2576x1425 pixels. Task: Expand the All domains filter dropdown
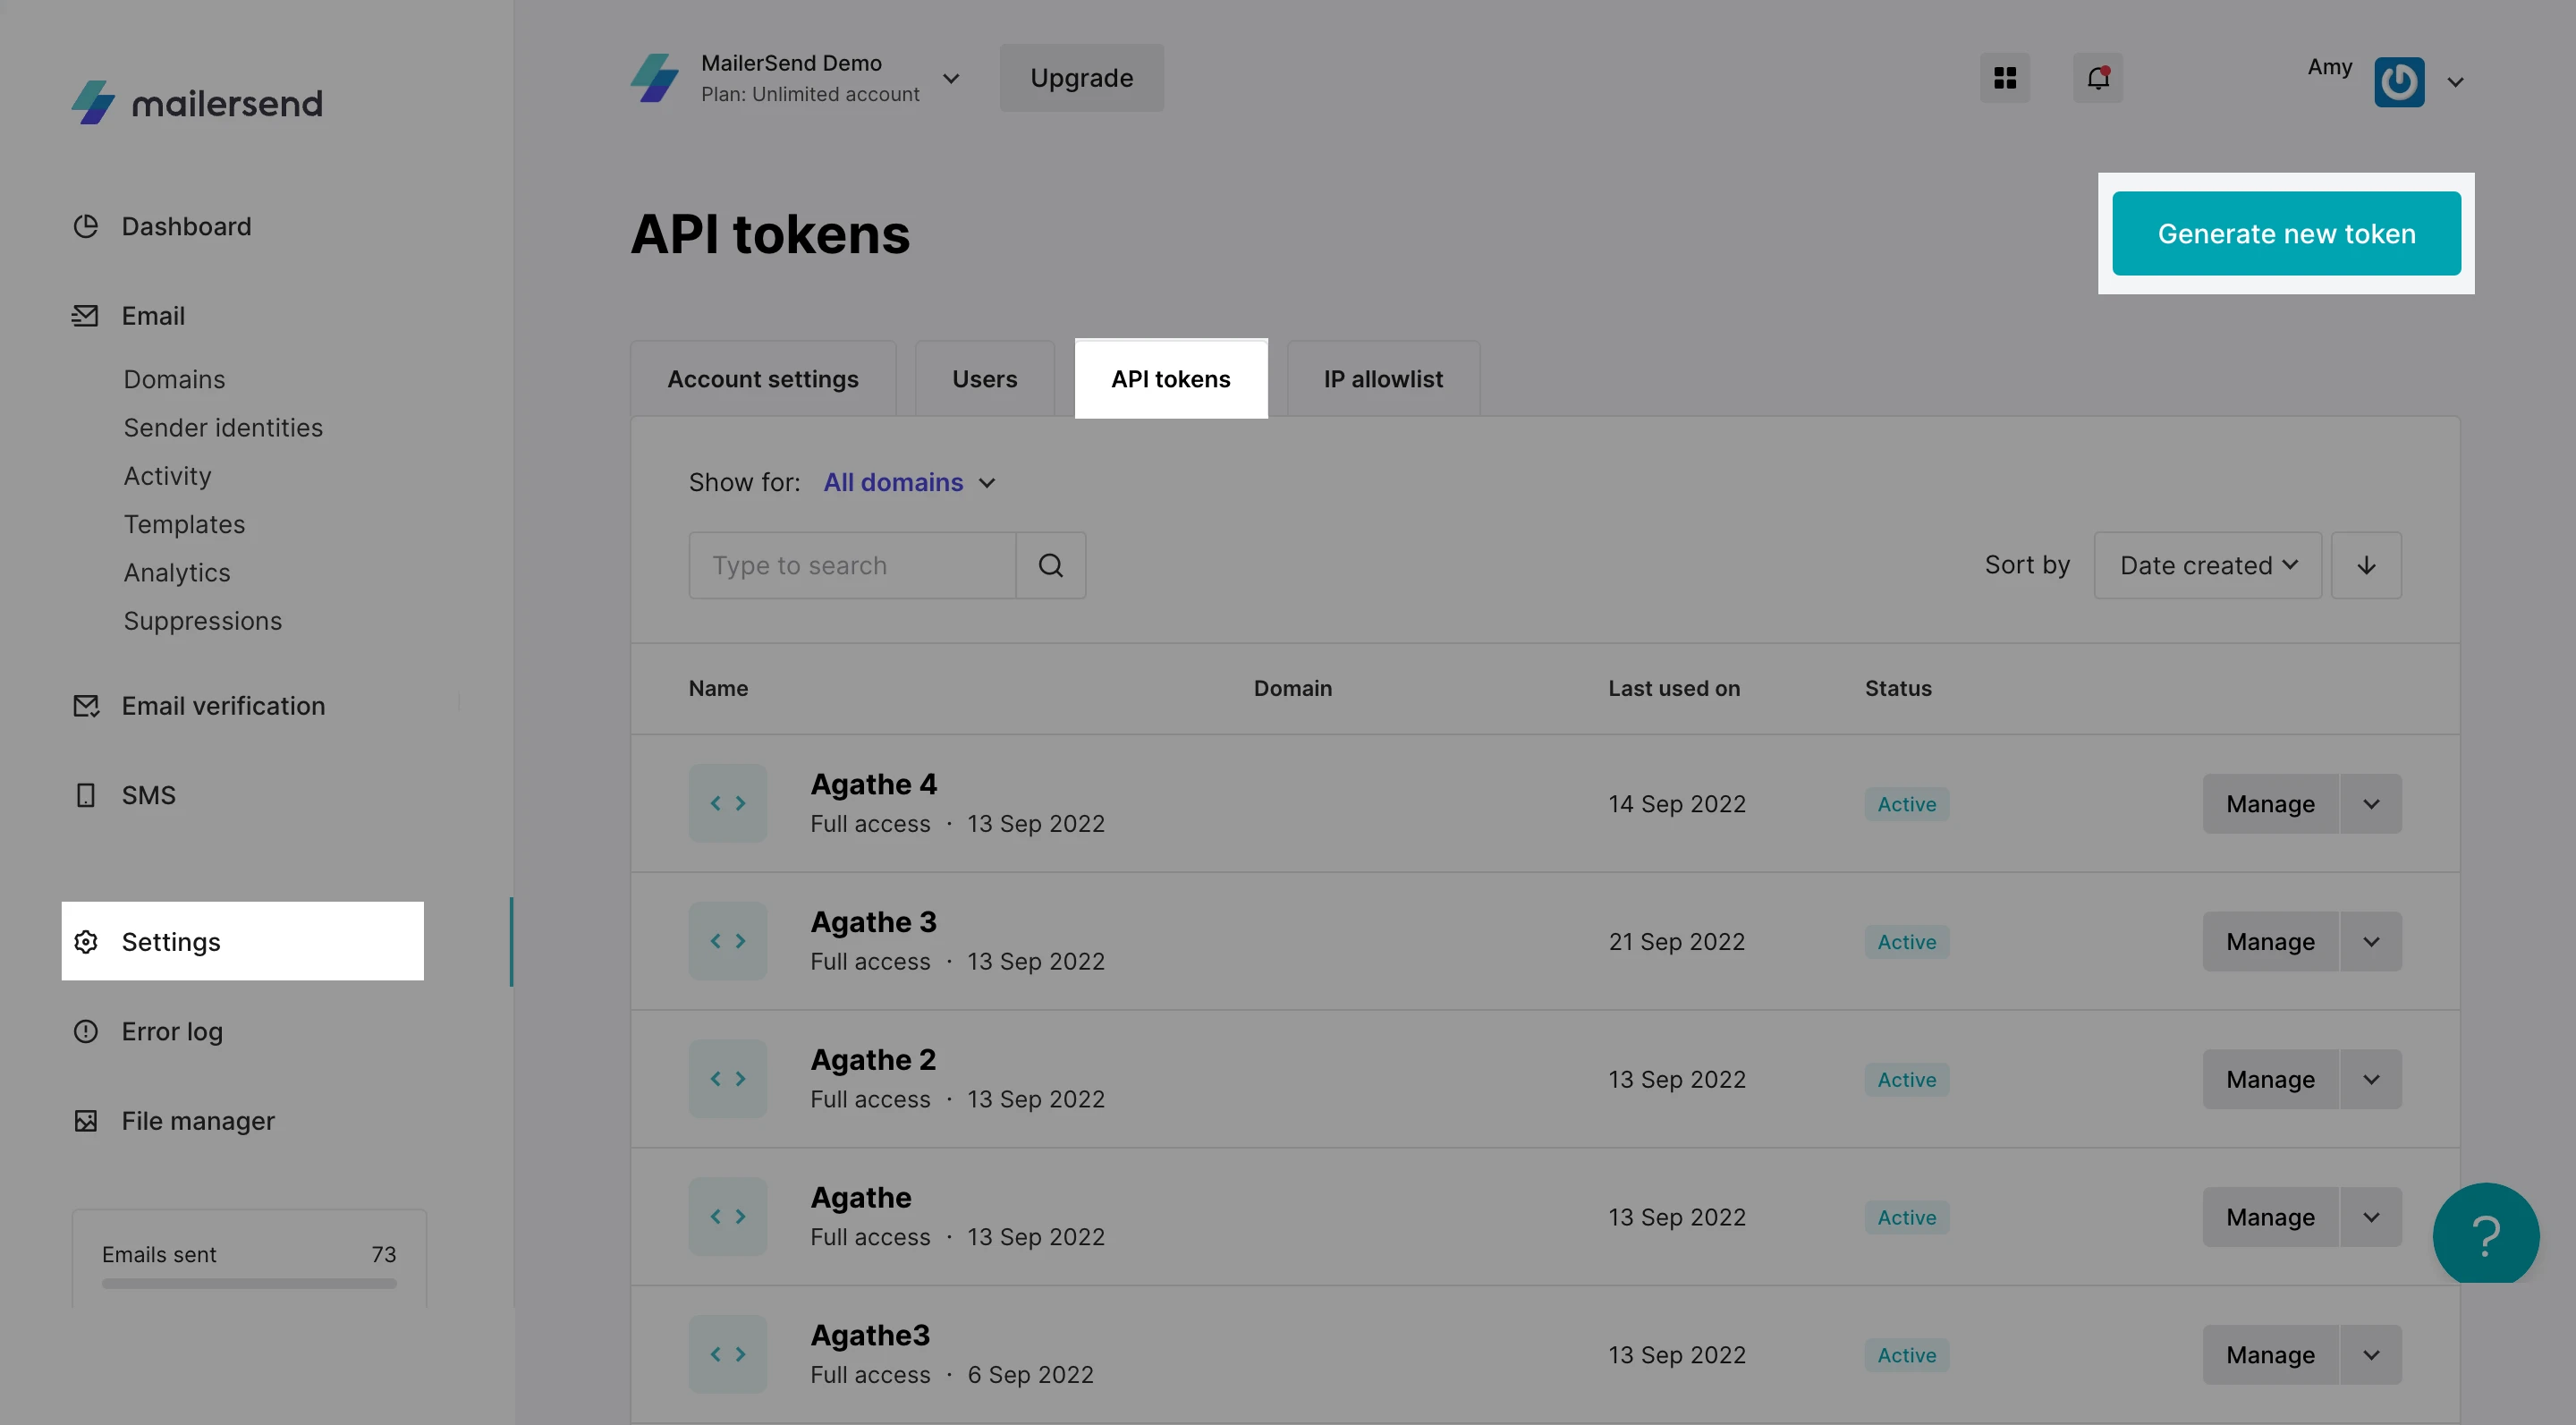coord(908,483)
